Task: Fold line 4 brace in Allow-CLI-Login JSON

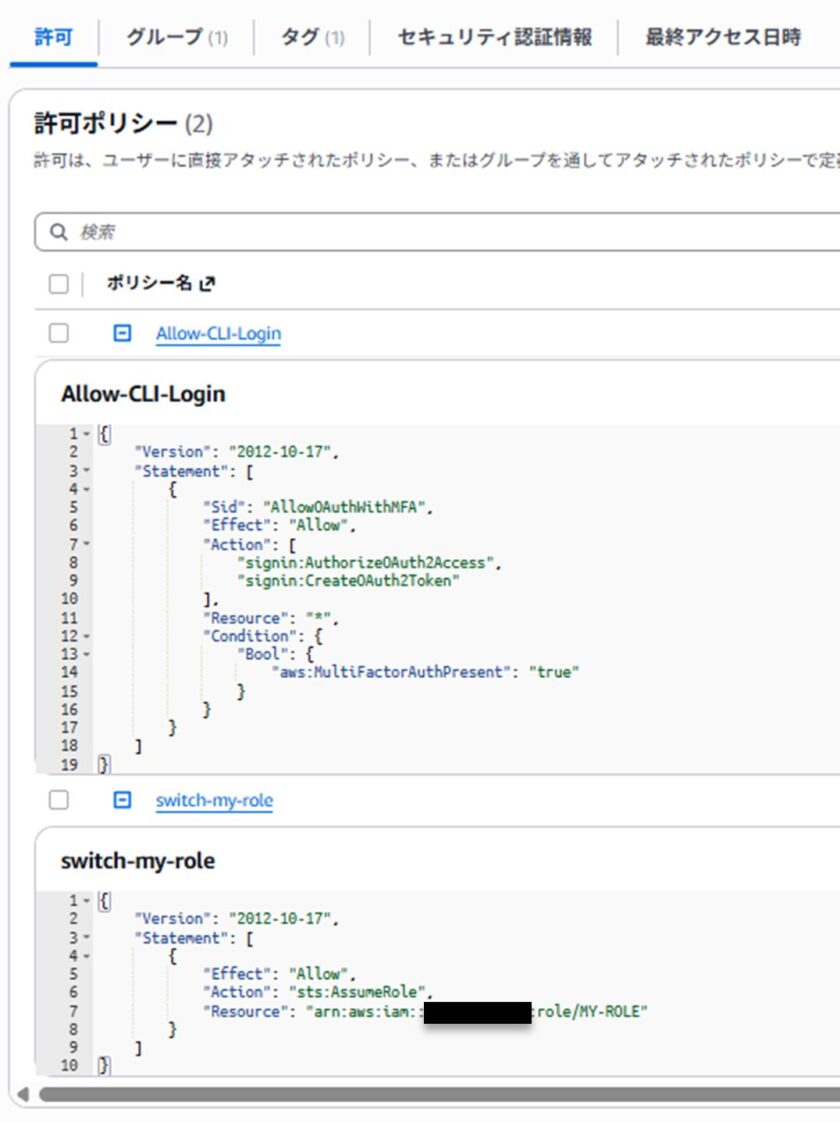Action: pos(87,489)
